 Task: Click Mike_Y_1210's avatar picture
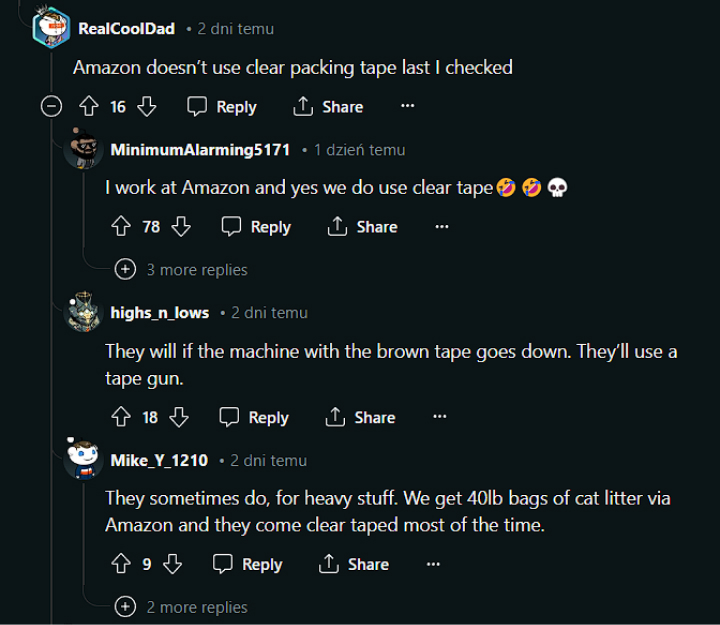(x=83, y=461)
